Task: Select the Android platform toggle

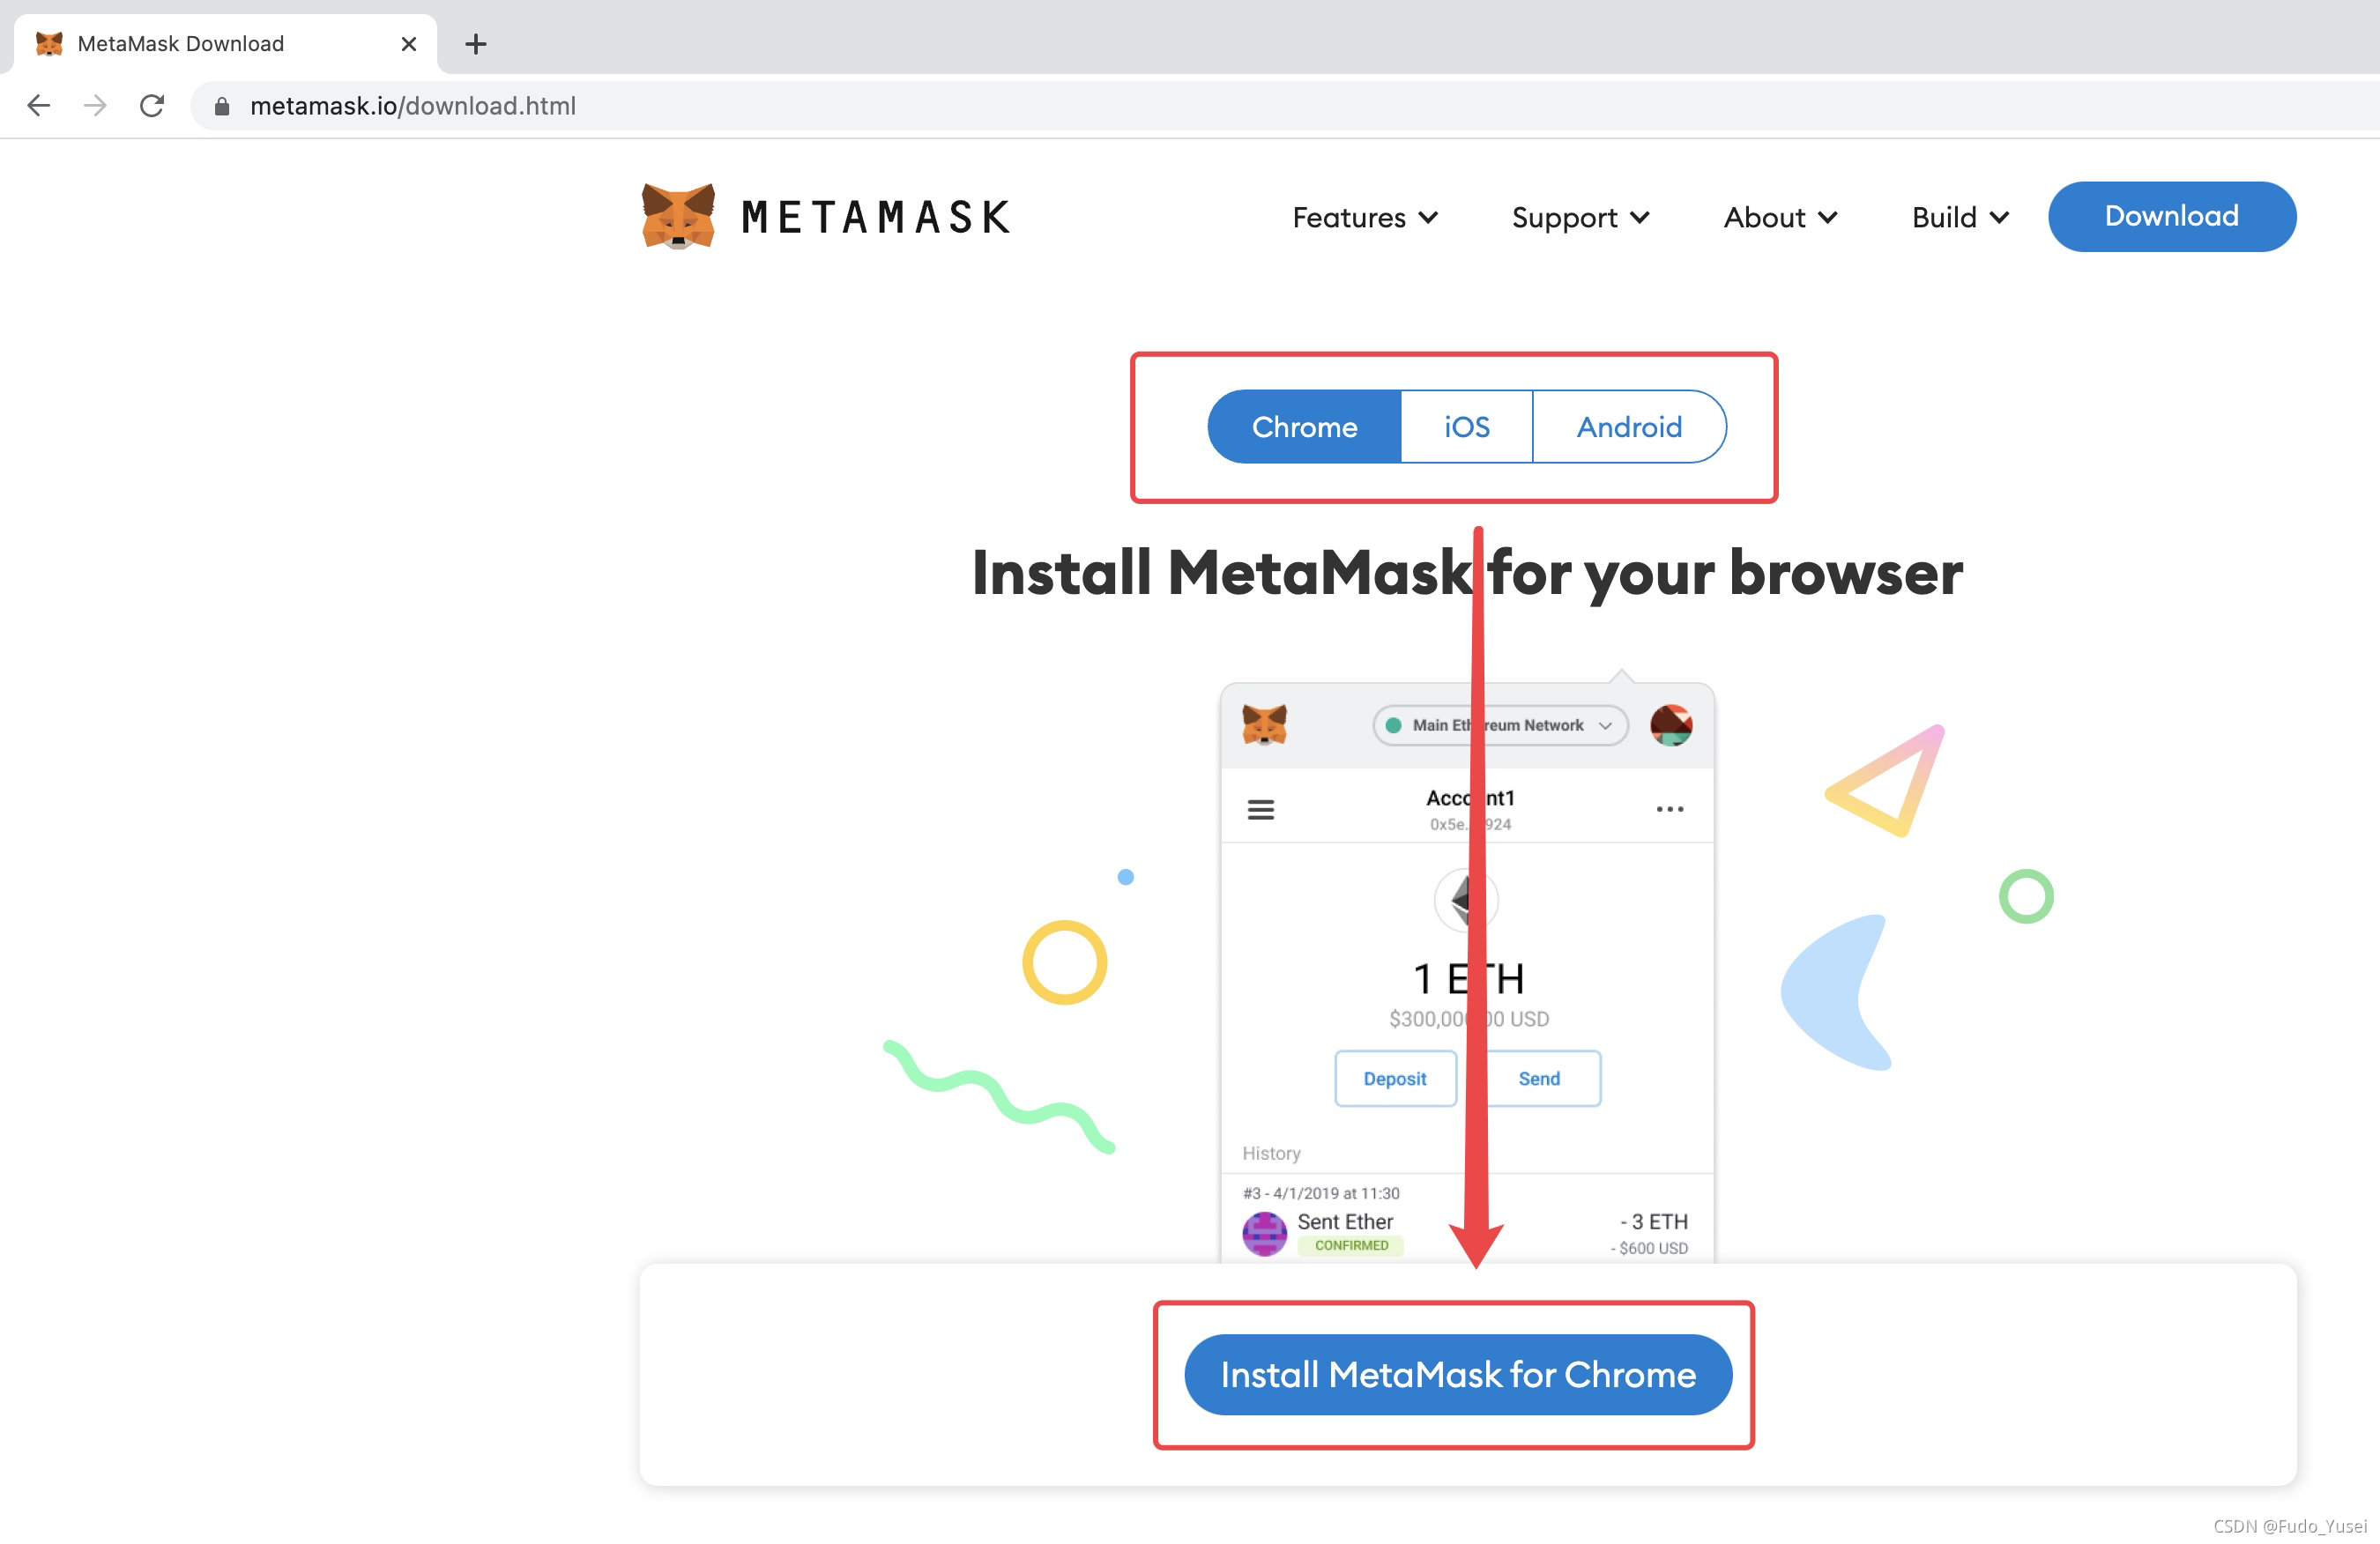Action: [1627, 427]
